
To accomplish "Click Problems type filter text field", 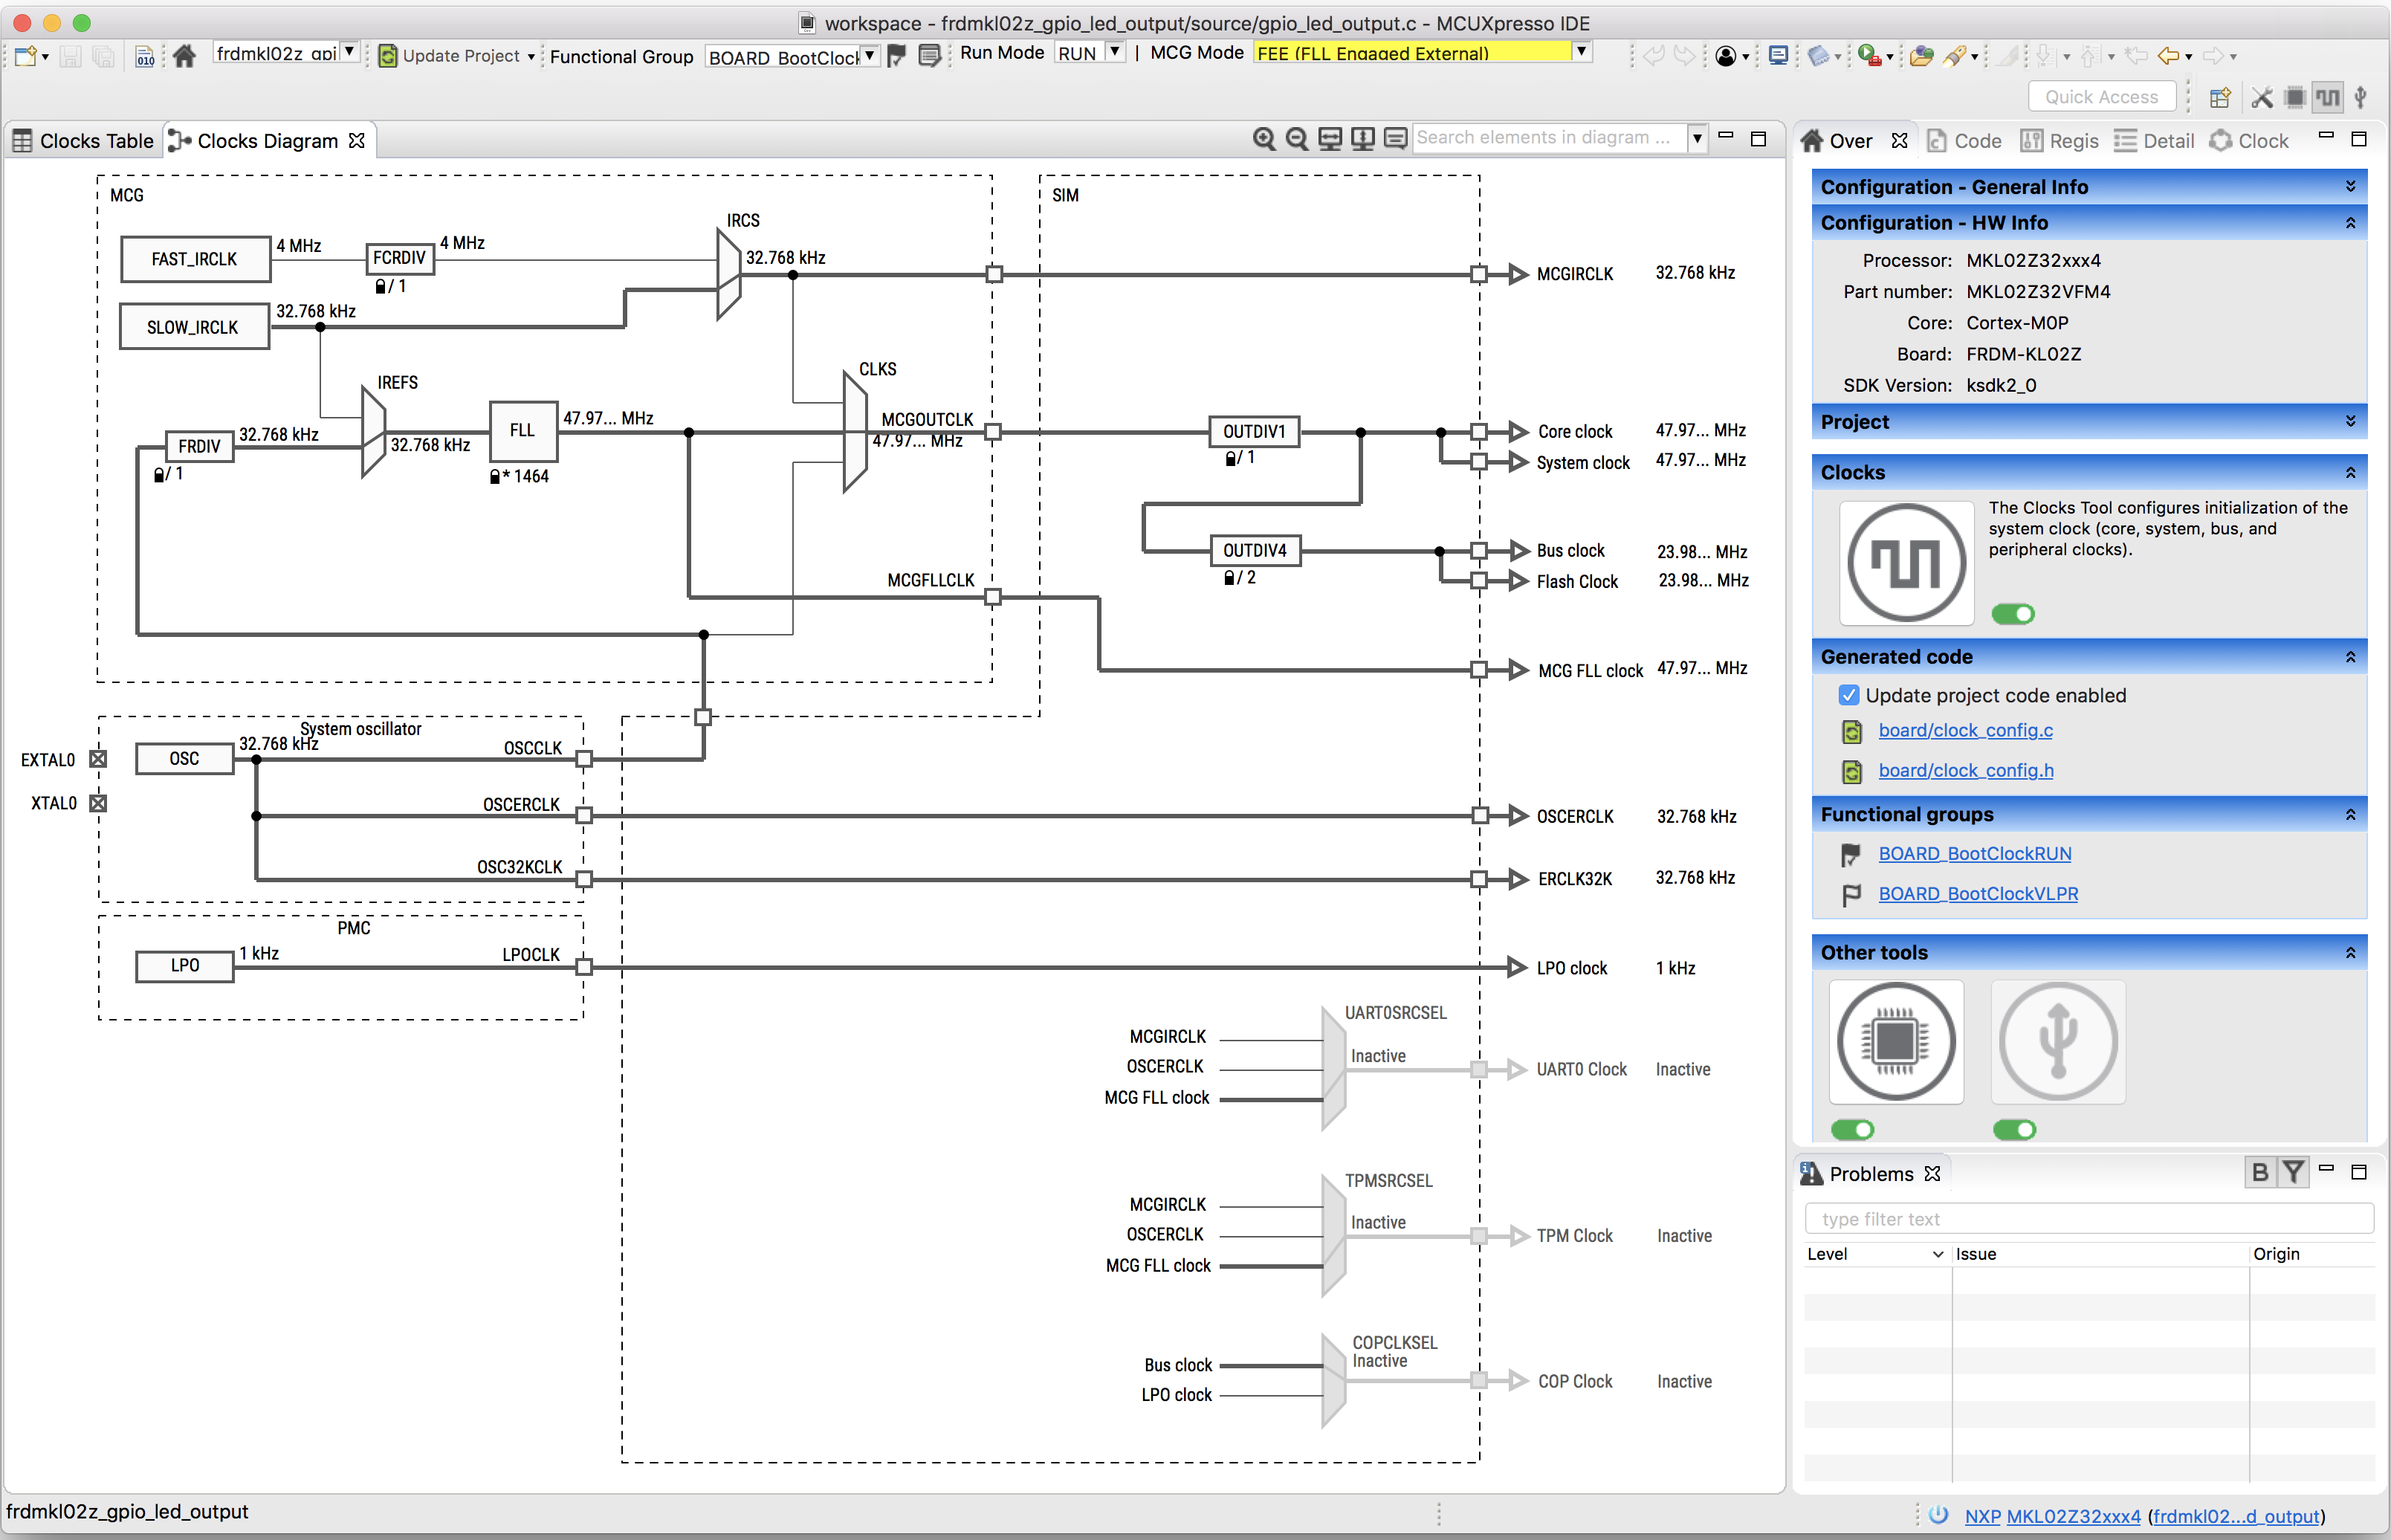I will tap(2088, 1219).
